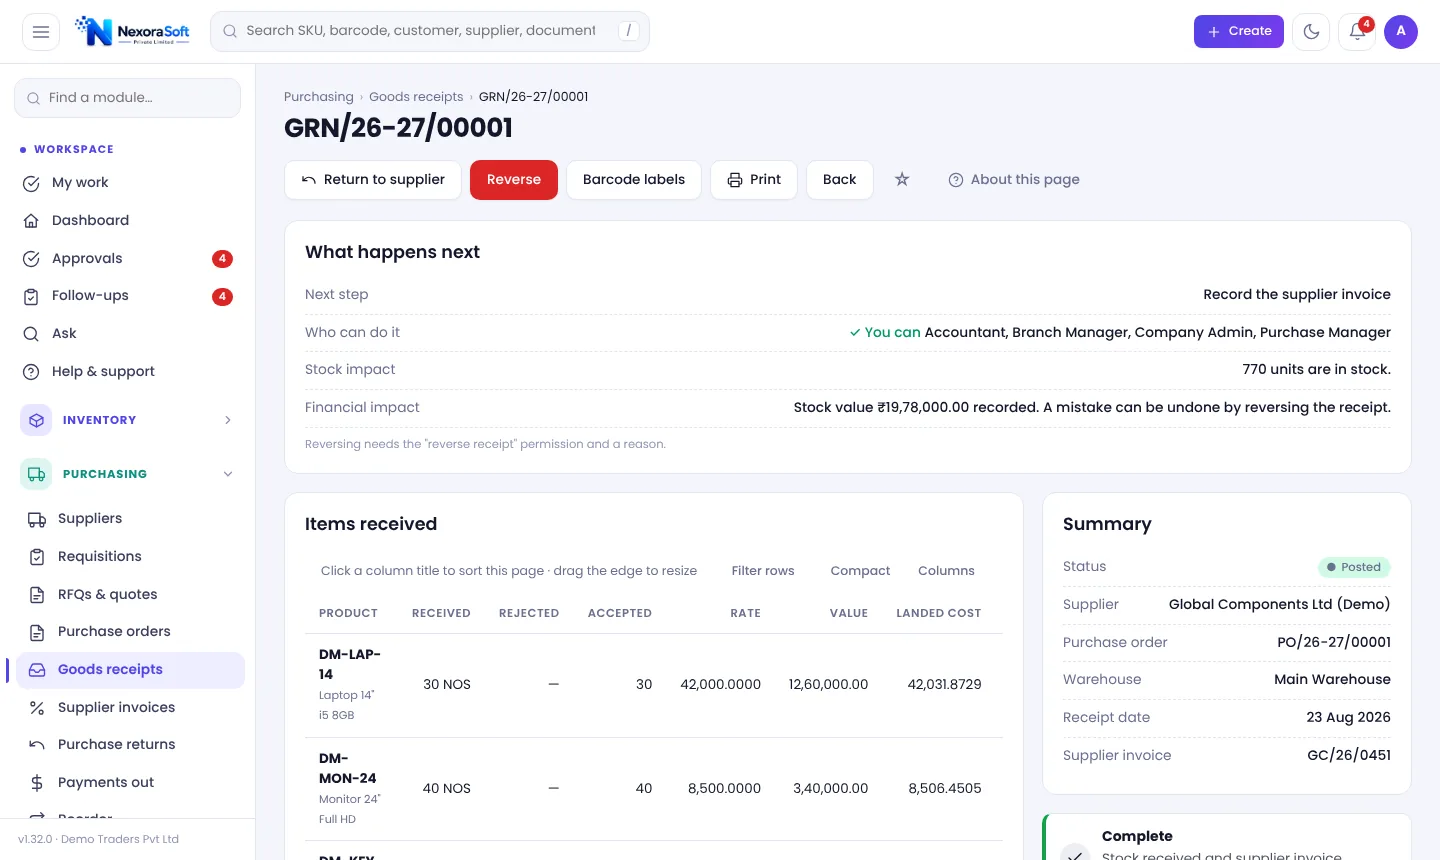
Task: Open the Columns chooser
Action: click(x=946, y=571)
